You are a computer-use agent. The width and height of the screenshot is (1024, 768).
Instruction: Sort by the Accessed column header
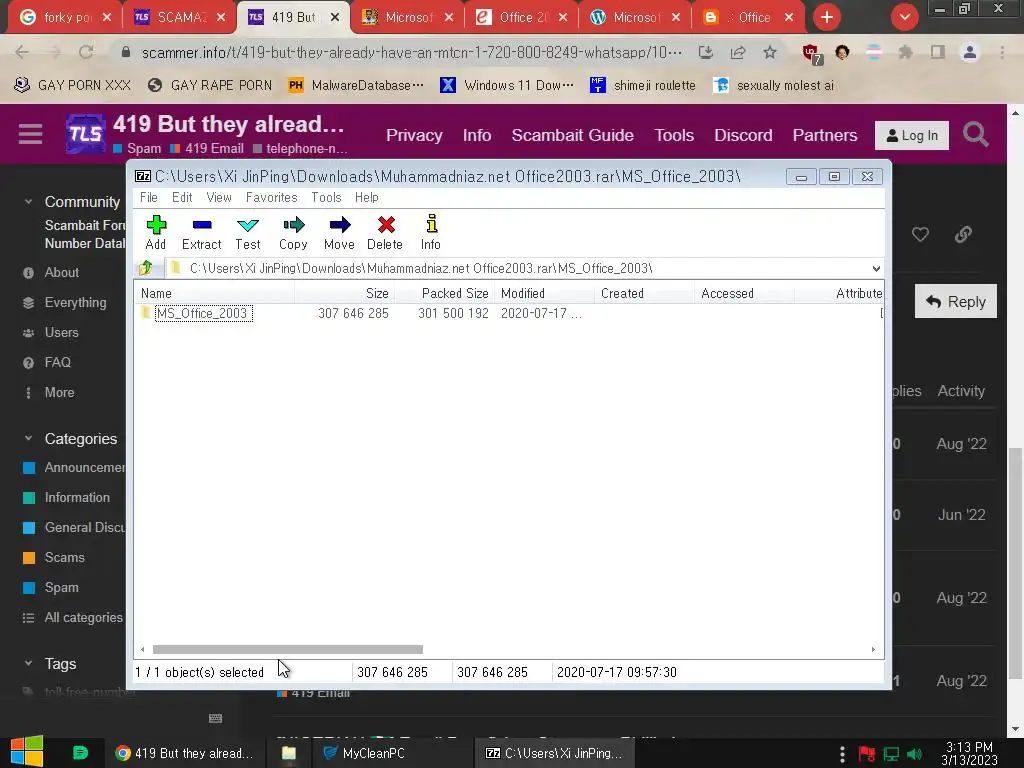(744, 293)
